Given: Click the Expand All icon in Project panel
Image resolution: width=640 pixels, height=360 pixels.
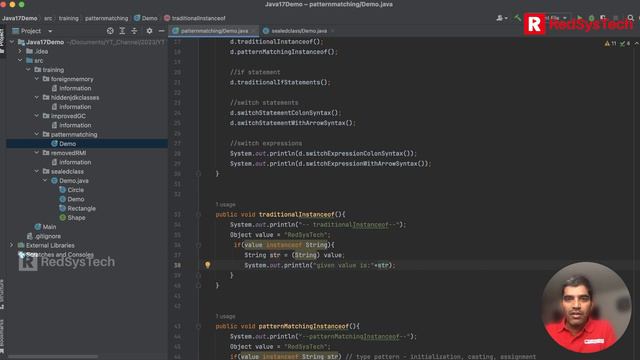Looking at the screenshot, I should coord(122,31).
